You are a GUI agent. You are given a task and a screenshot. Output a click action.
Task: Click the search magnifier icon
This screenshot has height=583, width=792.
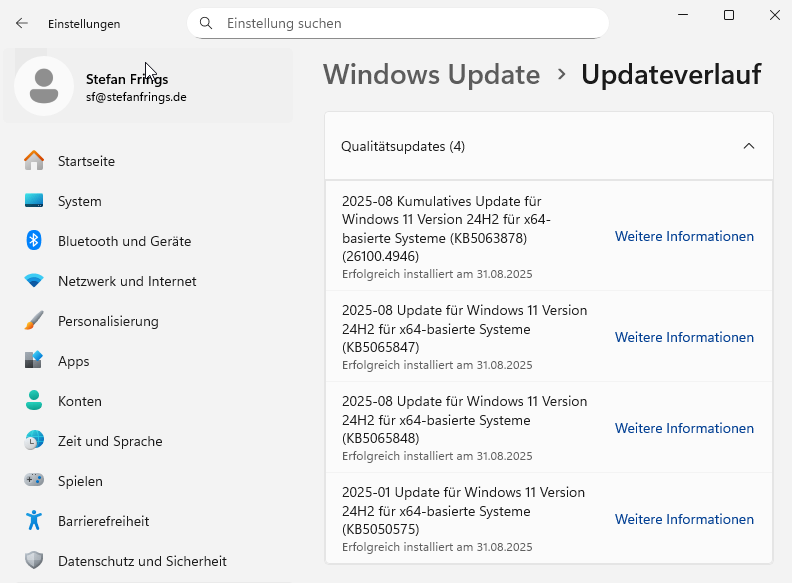click(x=206, y=23)
